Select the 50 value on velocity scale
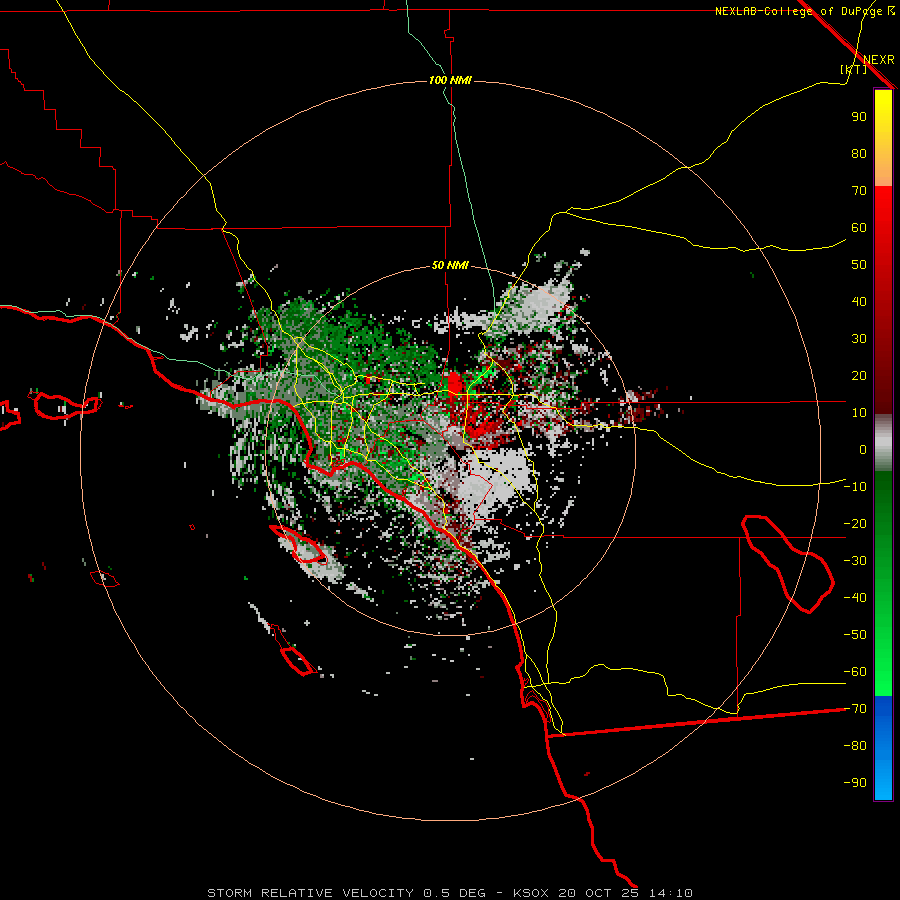The width and height of the screenshot is (900, 900). tap(859, 265)
